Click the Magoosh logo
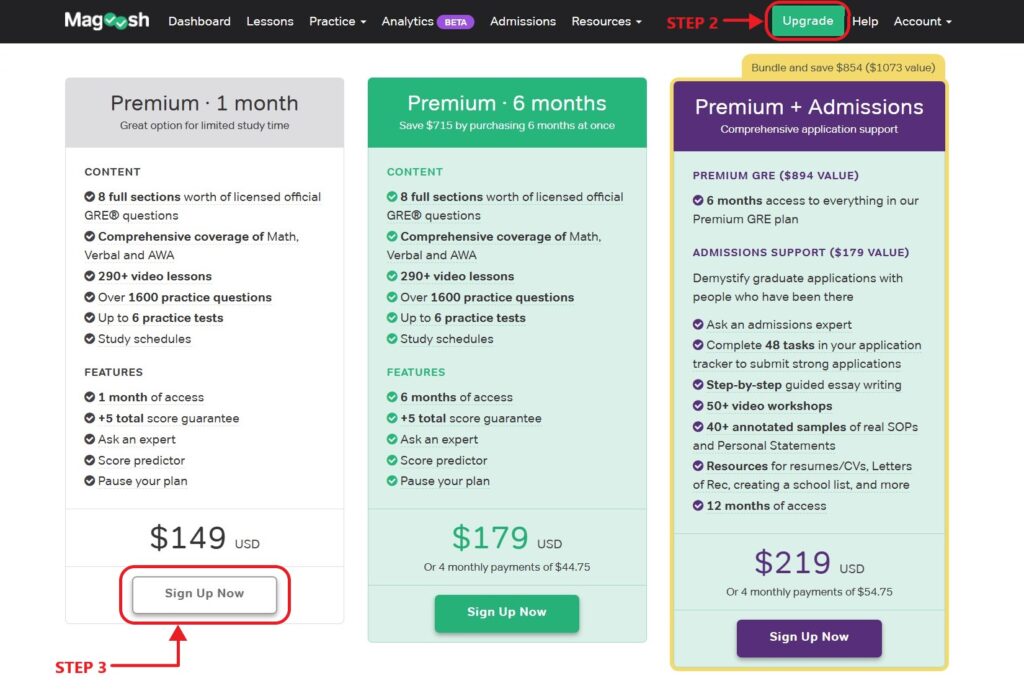Viewport: 1024px width, 691px height. 105,20
